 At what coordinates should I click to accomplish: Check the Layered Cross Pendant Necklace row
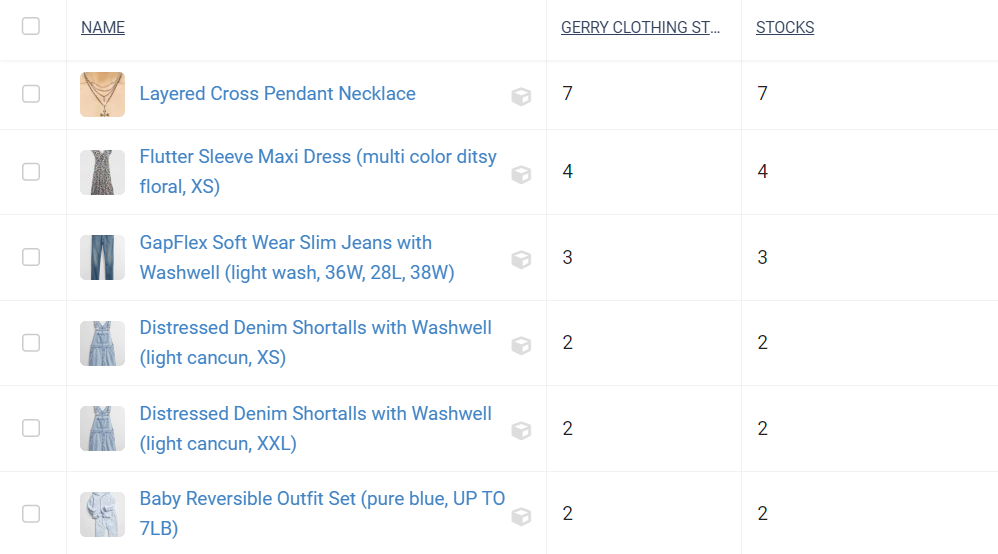31,94
